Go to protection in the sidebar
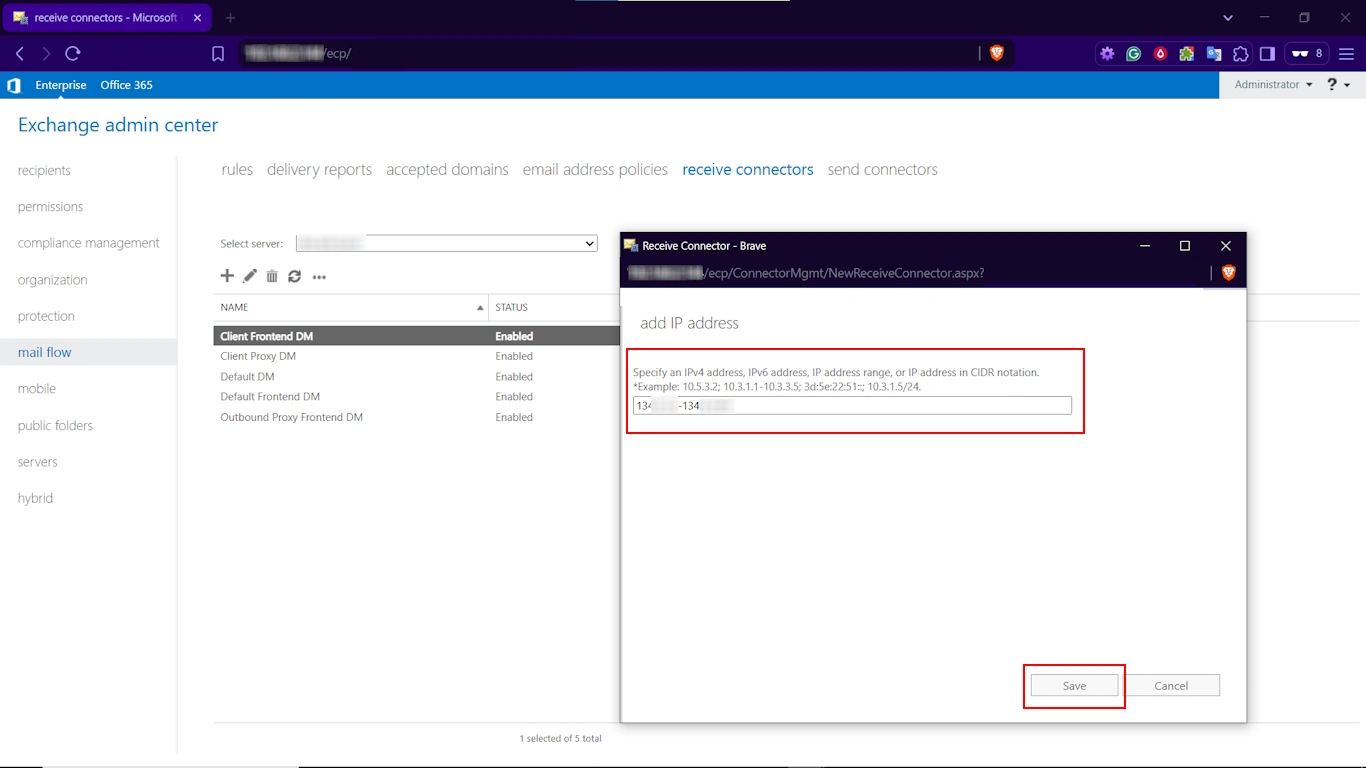 tap(46, 316)
